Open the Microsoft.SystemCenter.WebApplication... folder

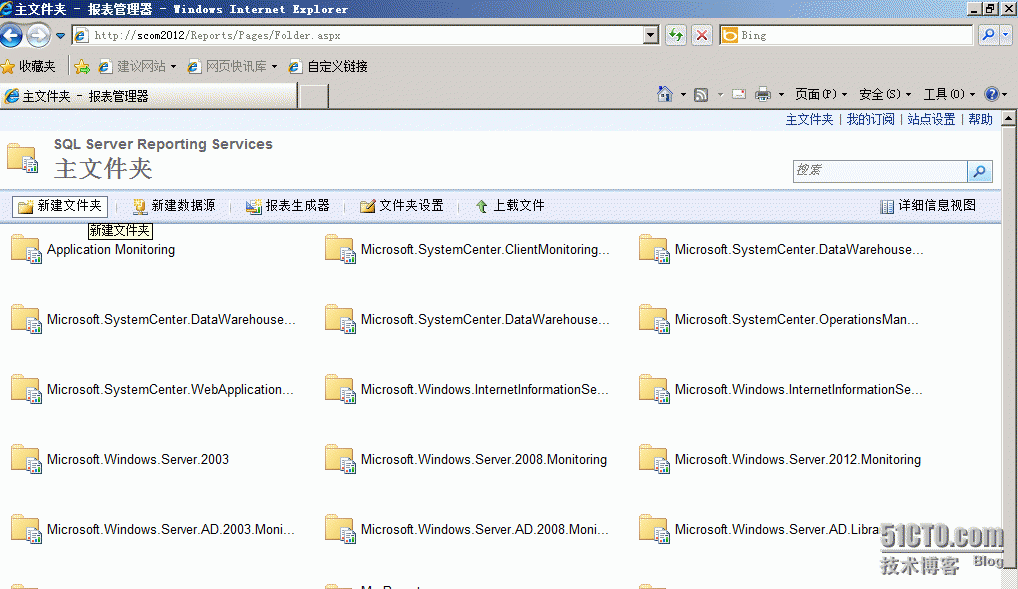170,390
